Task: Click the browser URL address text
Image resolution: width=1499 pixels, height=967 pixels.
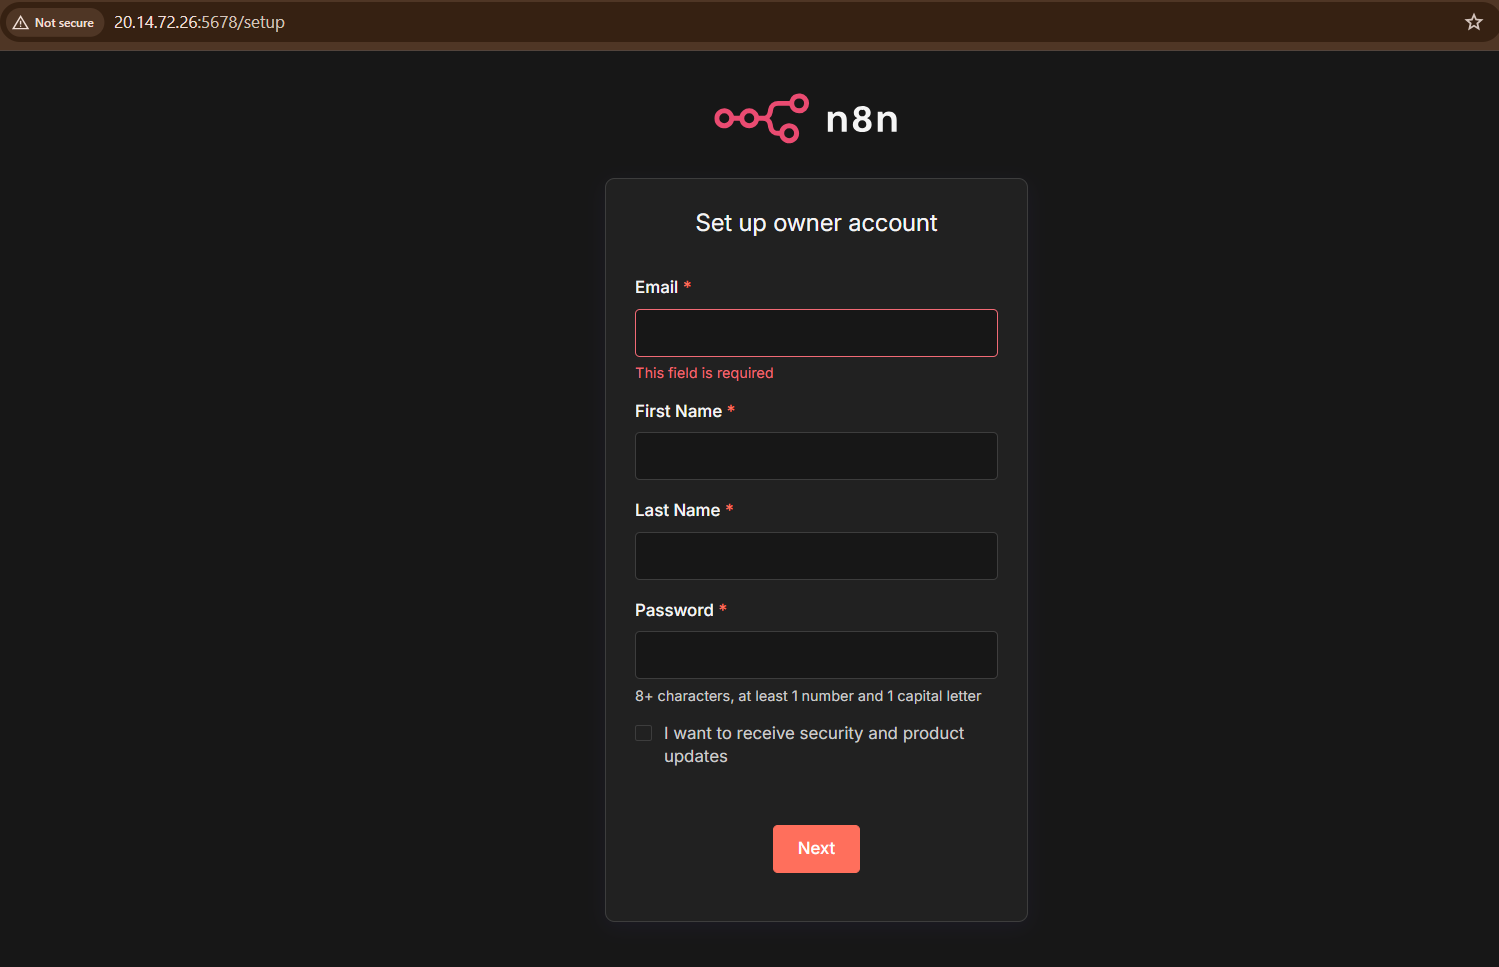Action: coord(199,22)
